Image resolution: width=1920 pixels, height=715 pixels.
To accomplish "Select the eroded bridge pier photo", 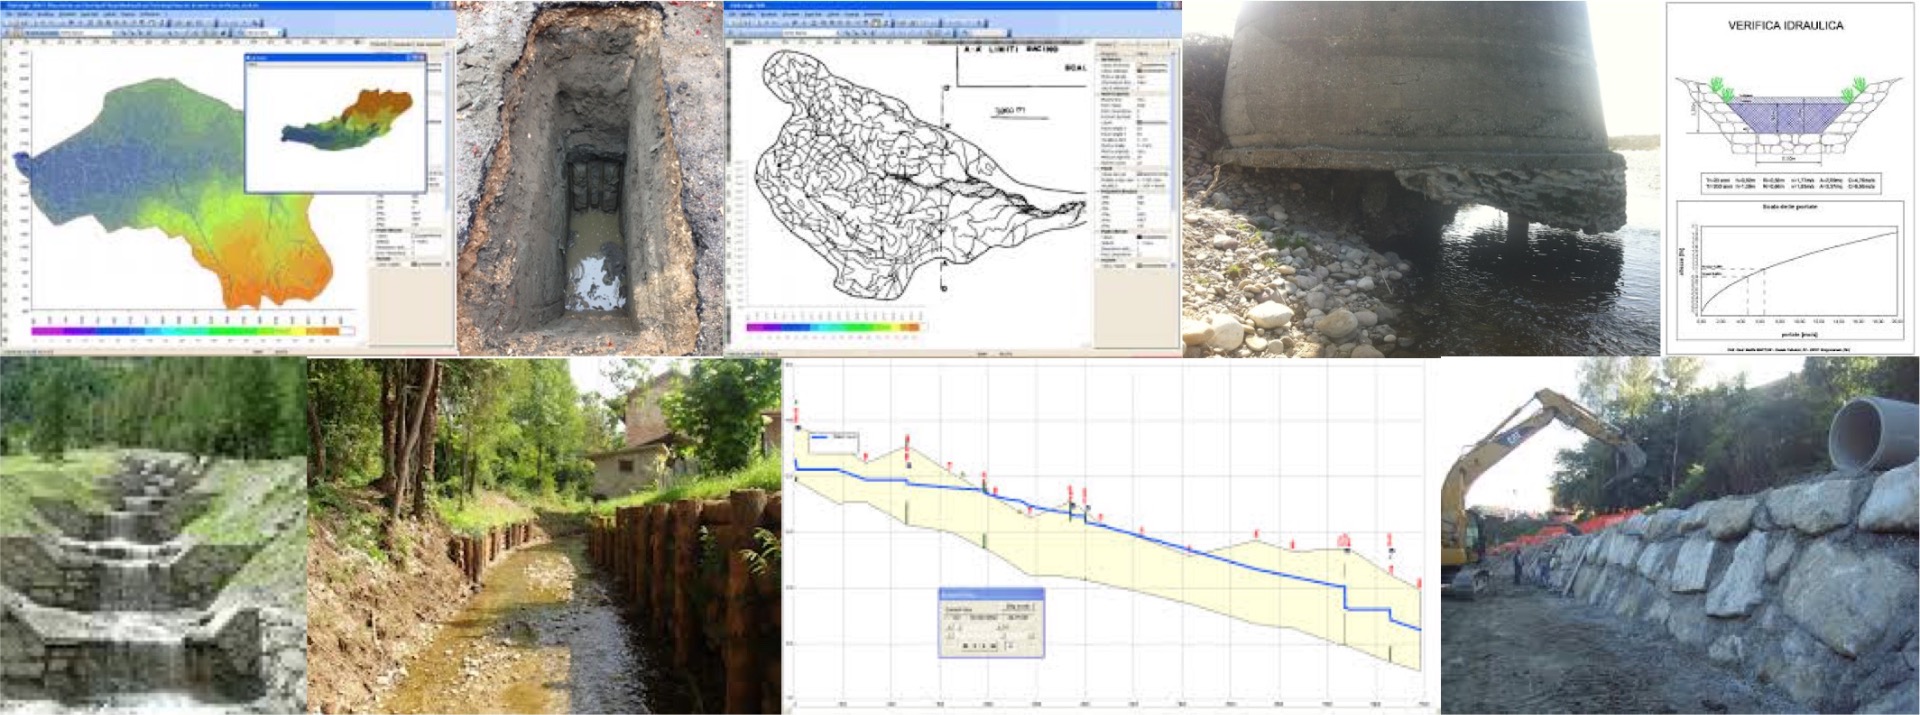I will coord(1420,180).
